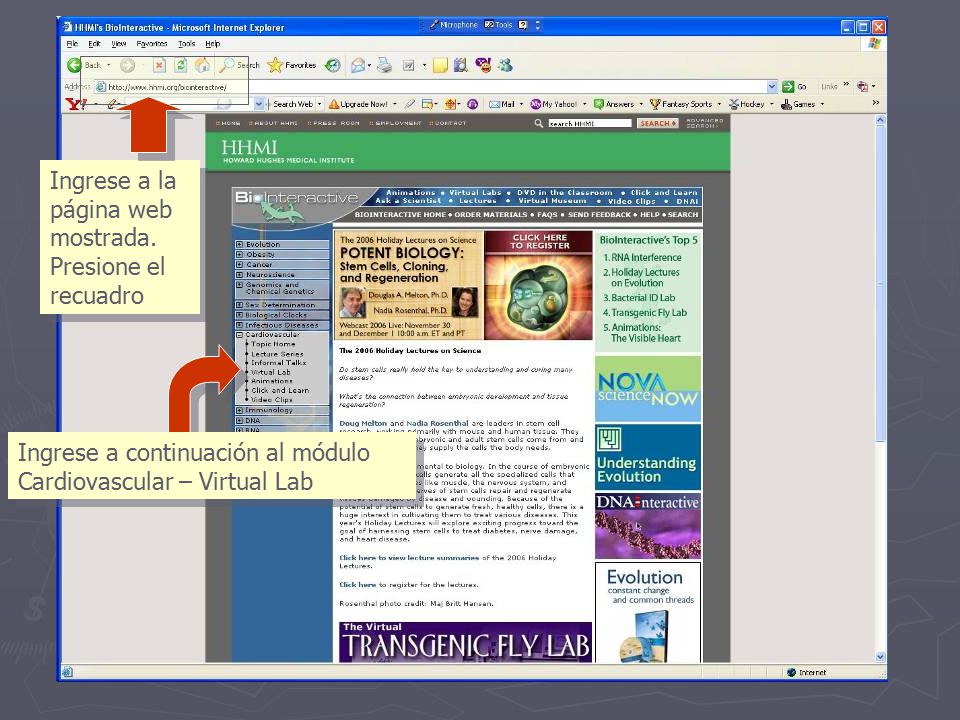Viewport: 960px width, 720px height.
Task: Click the Yahoo toolbar pencil icon
Action: pyautogui.click(x=113, y=104)
